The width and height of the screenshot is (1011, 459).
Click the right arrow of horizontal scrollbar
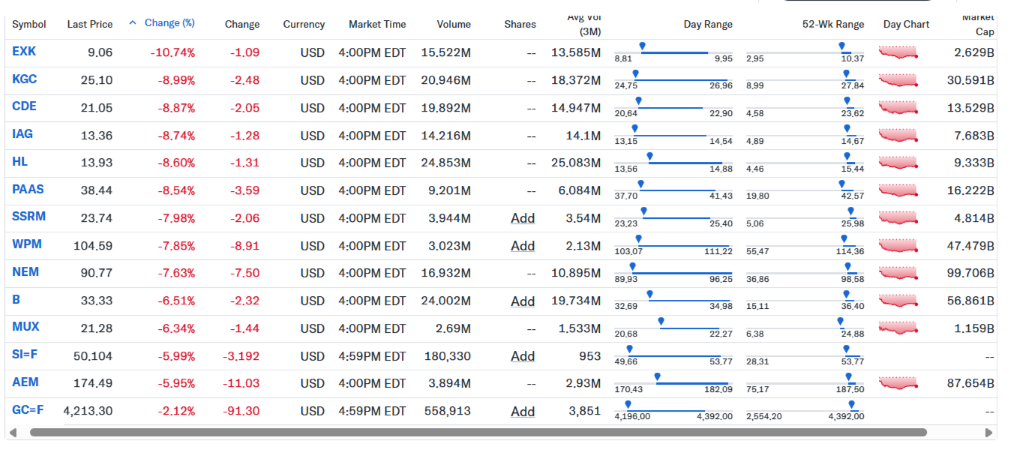[990, 432]
